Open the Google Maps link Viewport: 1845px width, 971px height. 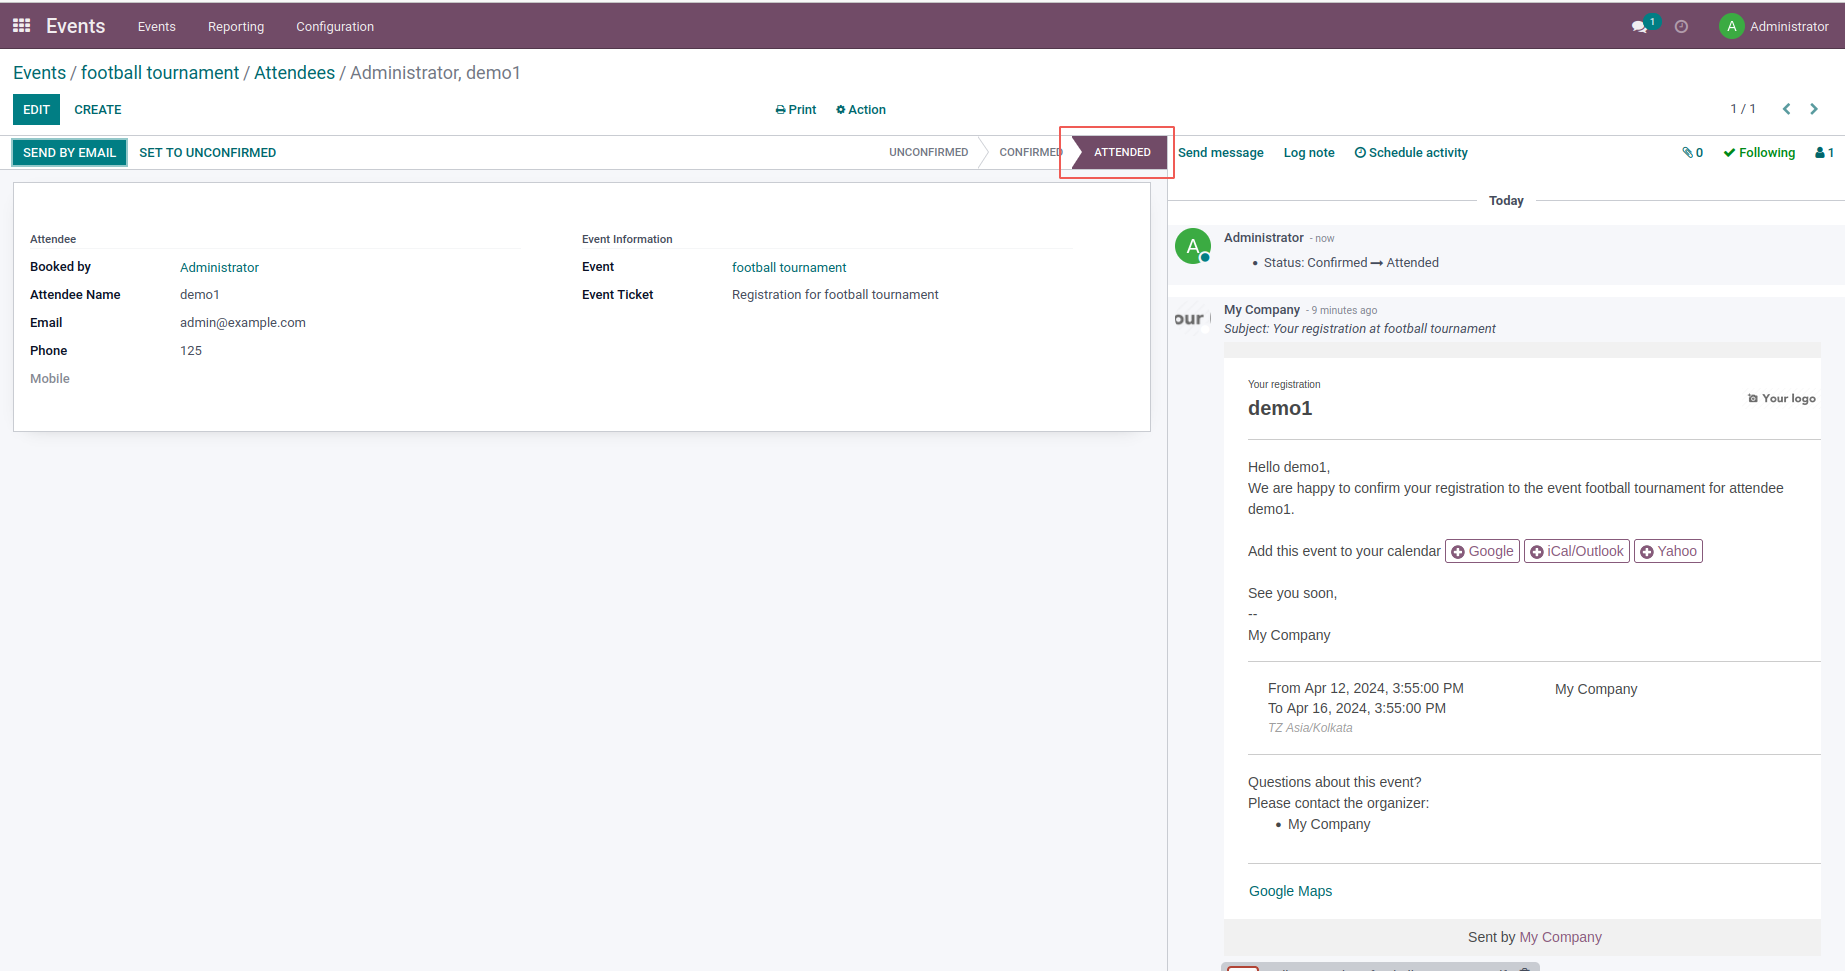(1290, 891)
